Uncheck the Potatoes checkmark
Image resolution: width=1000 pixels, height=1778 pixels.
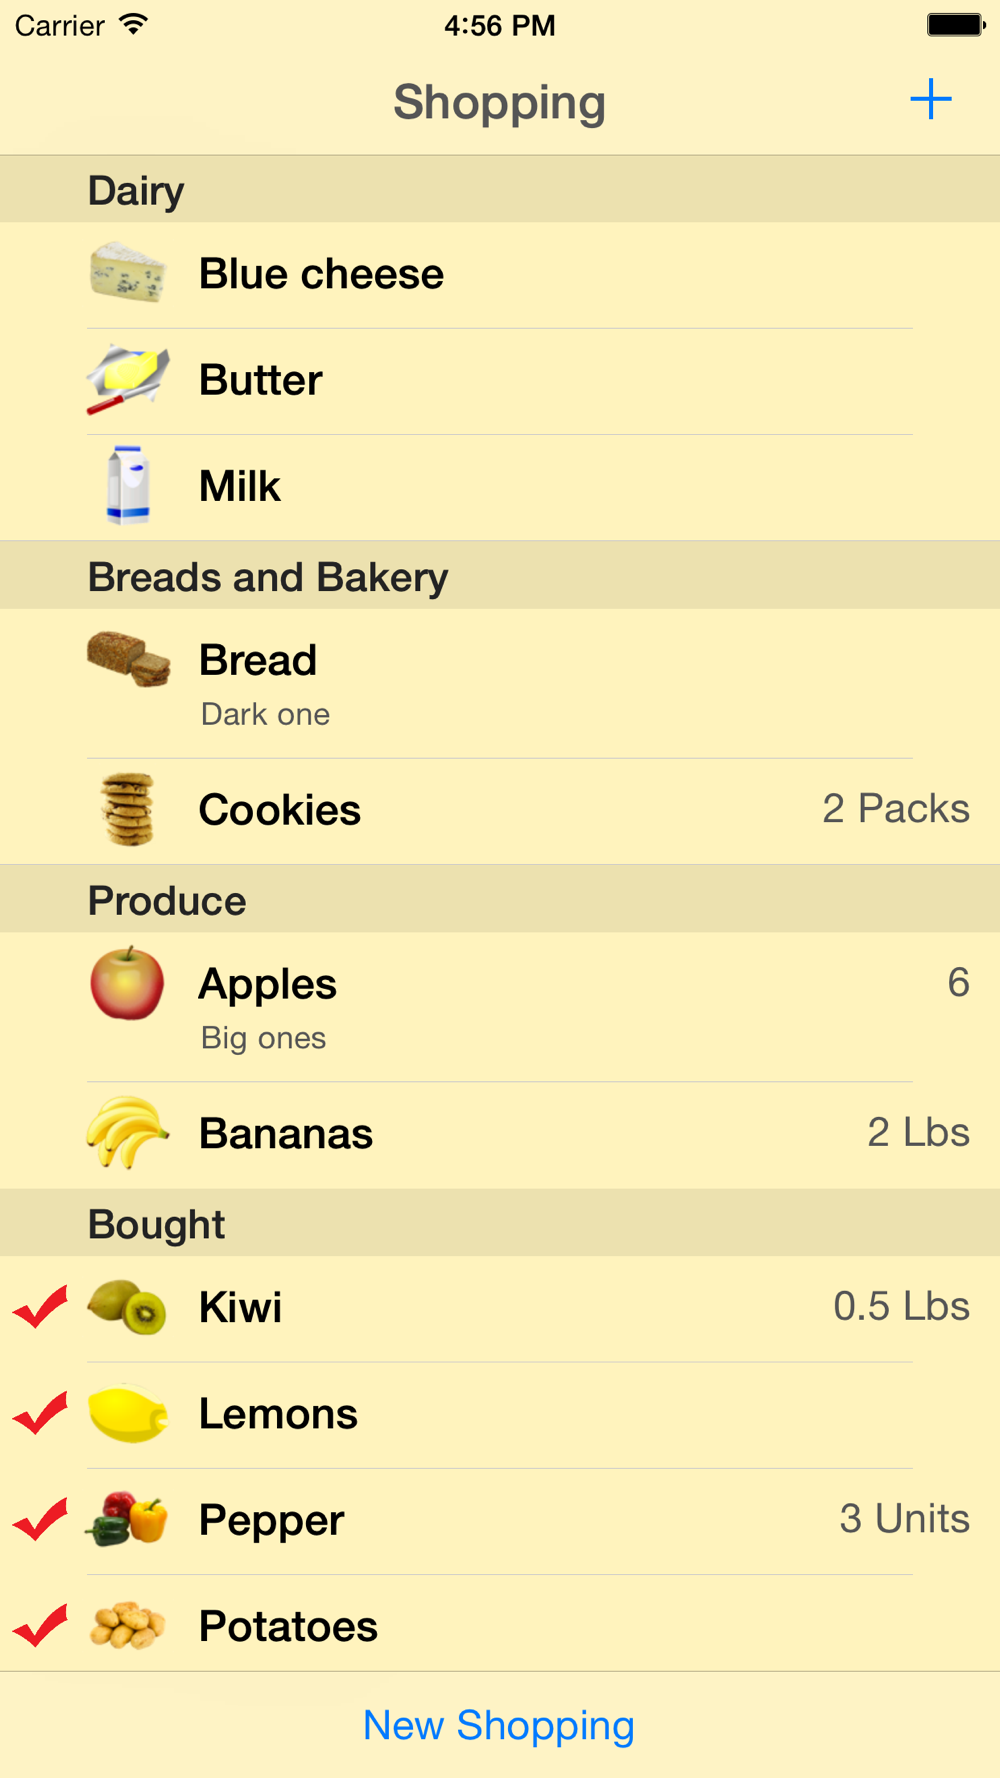[x=41, y=1626]
